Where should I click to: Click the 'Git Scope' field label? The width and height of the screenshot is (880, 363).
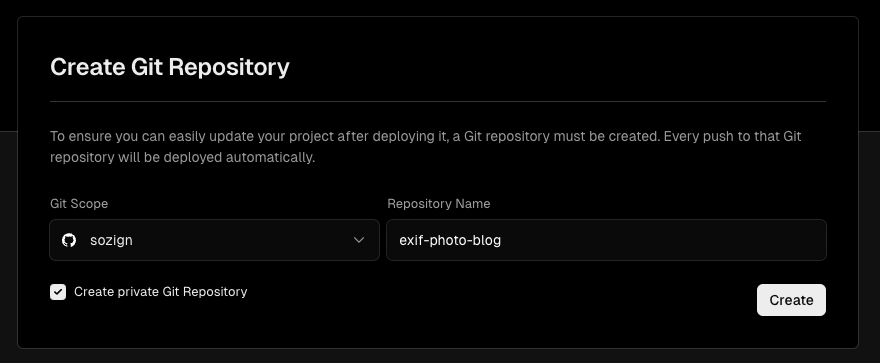[79, 204]
